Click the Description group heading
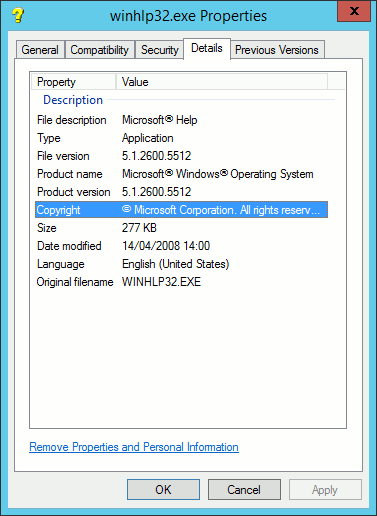Viewport: 377px width, 516px height. 73,100
